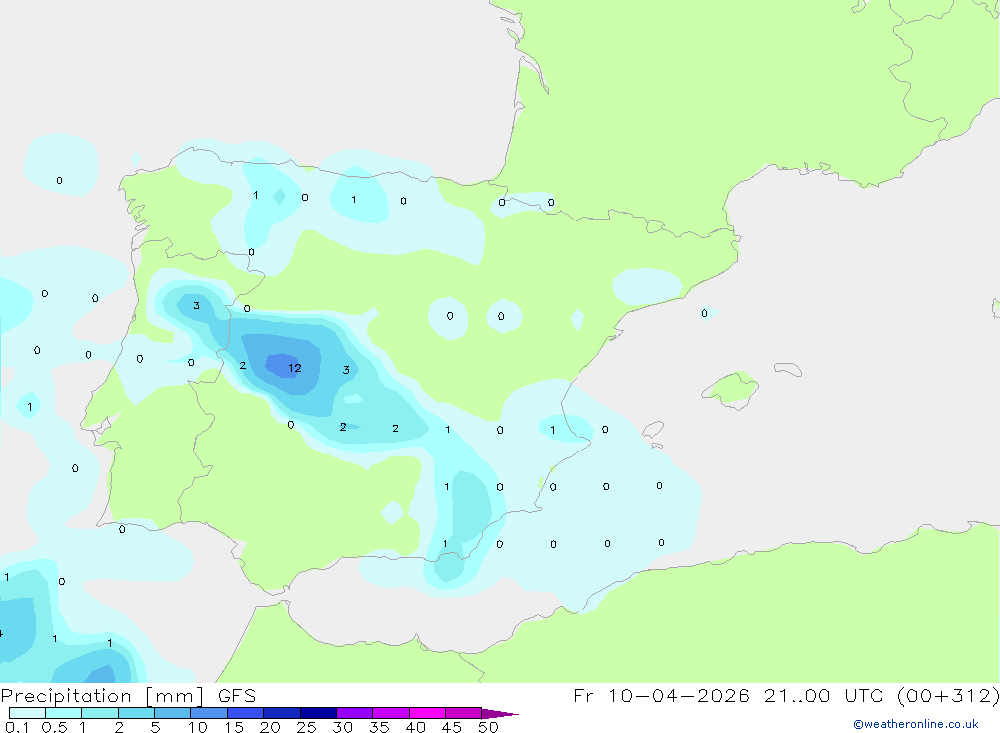
Task: Select the date '10-04-2026' in the caption
Action: coord(679,695)
